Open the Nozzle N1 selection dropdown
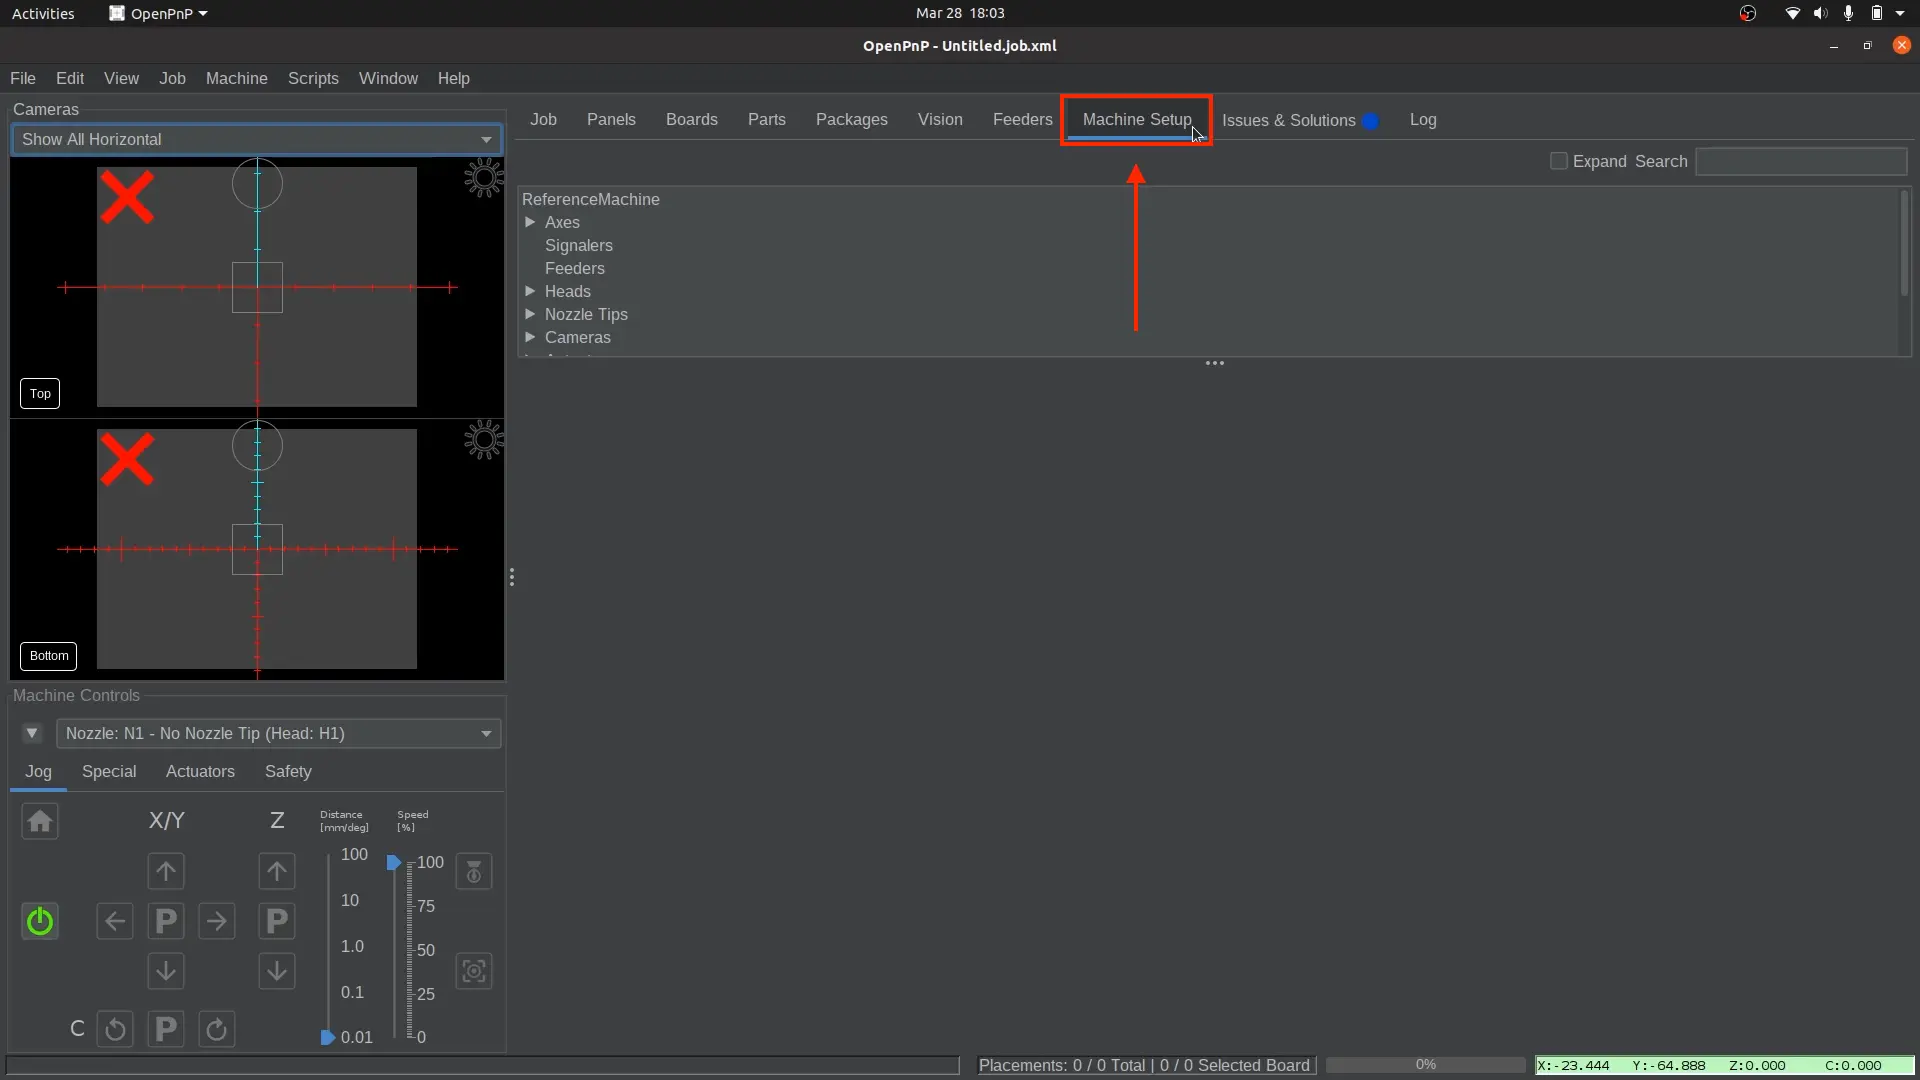The image size is (1920, 1080). point(279,734)
